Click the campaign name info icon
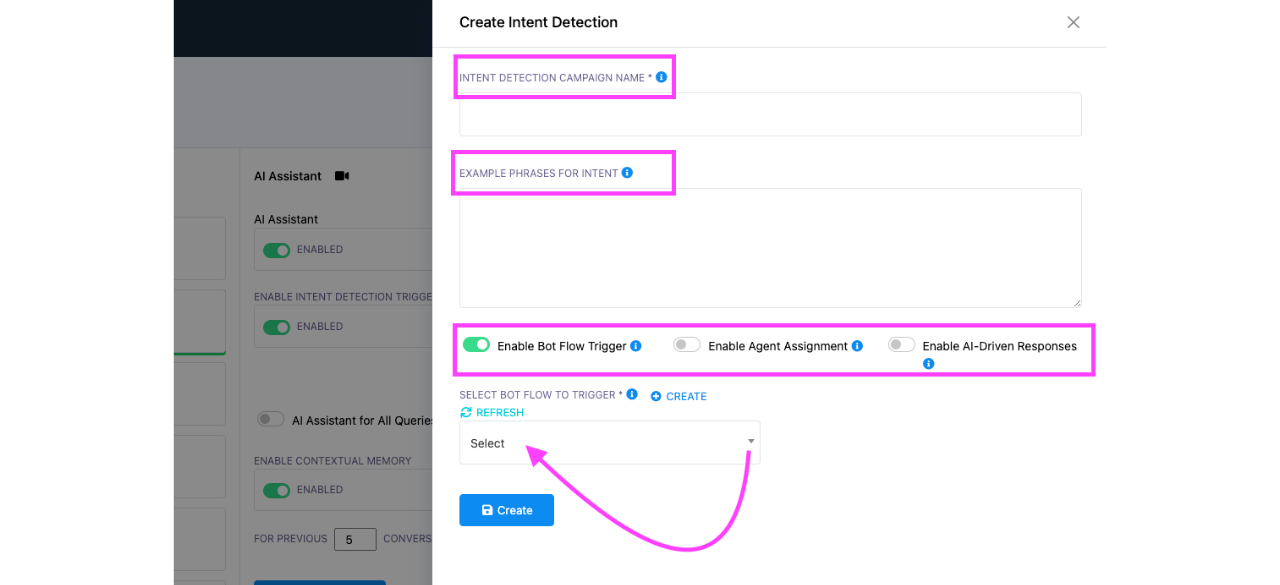1280x585 pixels. coord(661,77)
